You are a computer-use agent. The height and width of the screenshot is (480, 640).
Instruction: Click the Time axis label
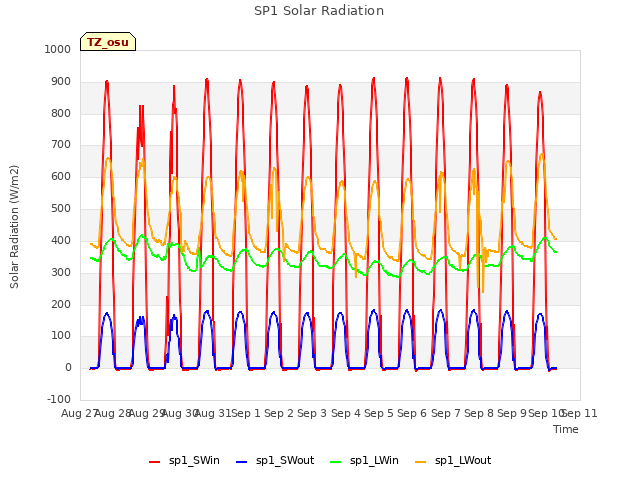(566, 429)
